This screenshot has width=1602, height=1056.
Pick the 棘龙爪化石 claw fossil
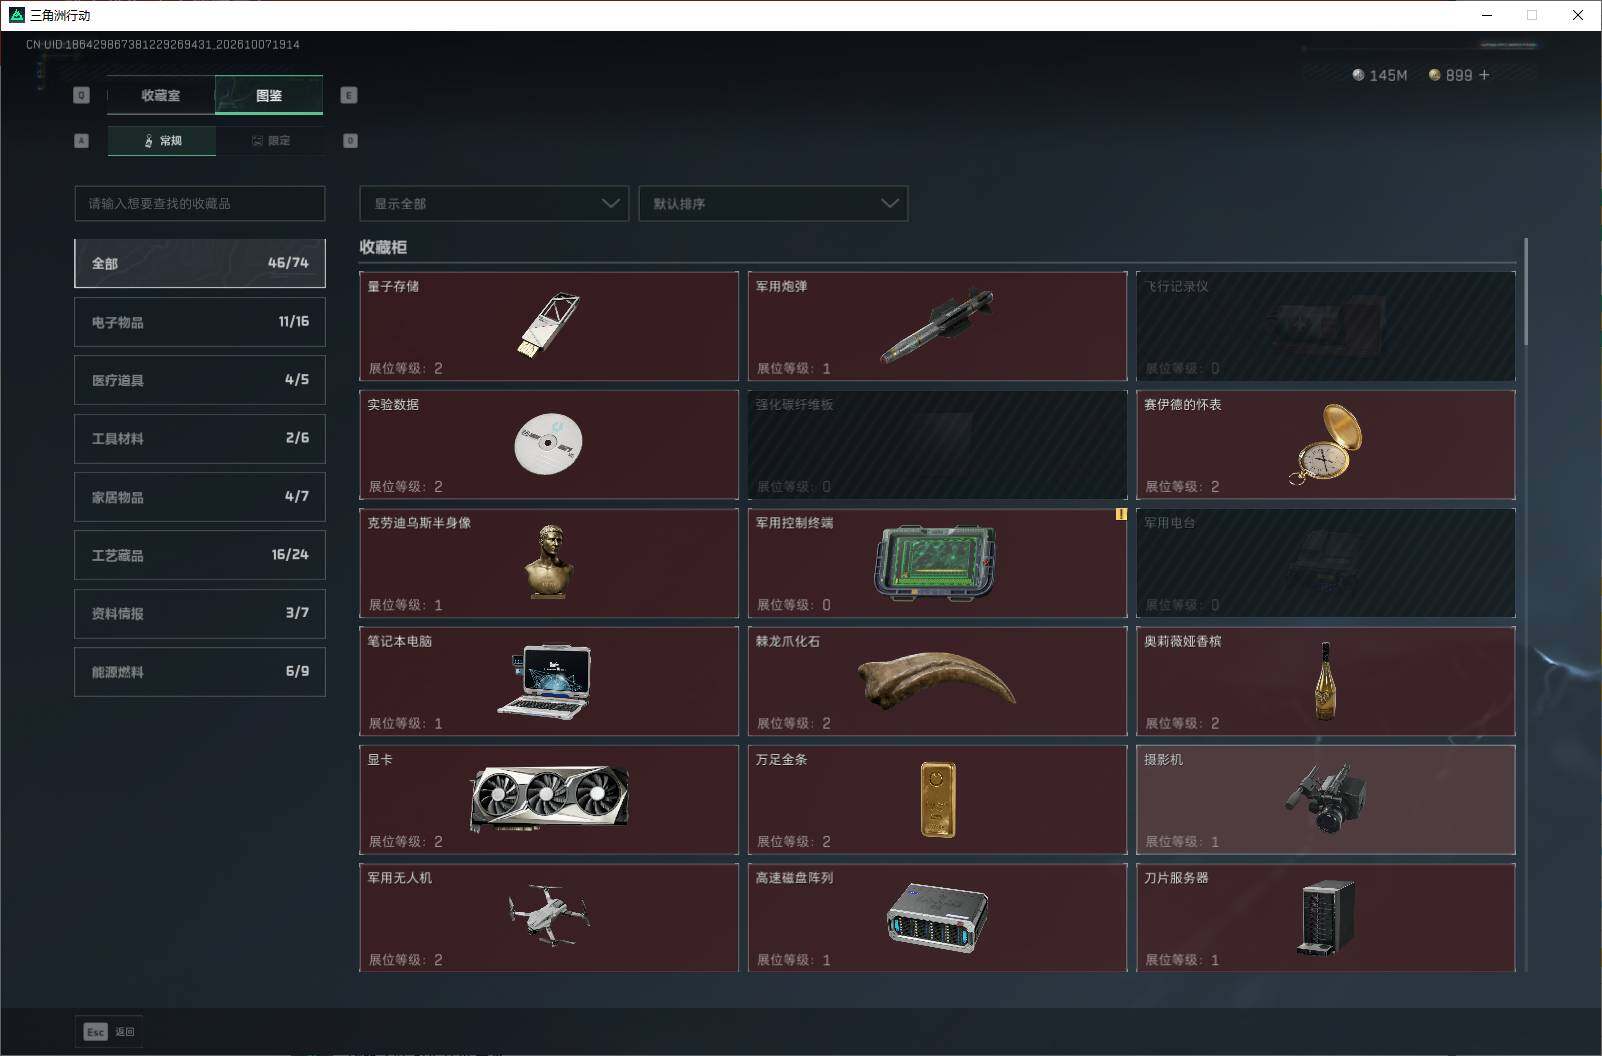tap(937, 681)
